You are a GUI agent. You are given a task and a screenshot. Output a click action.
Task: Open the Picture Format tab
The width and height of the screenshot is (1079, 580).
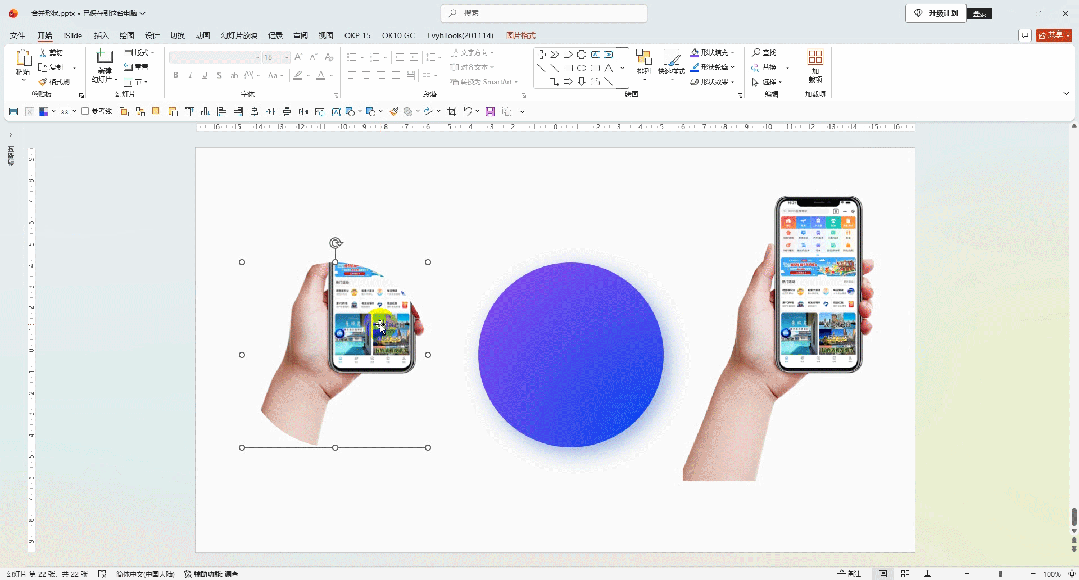[521, 35]
